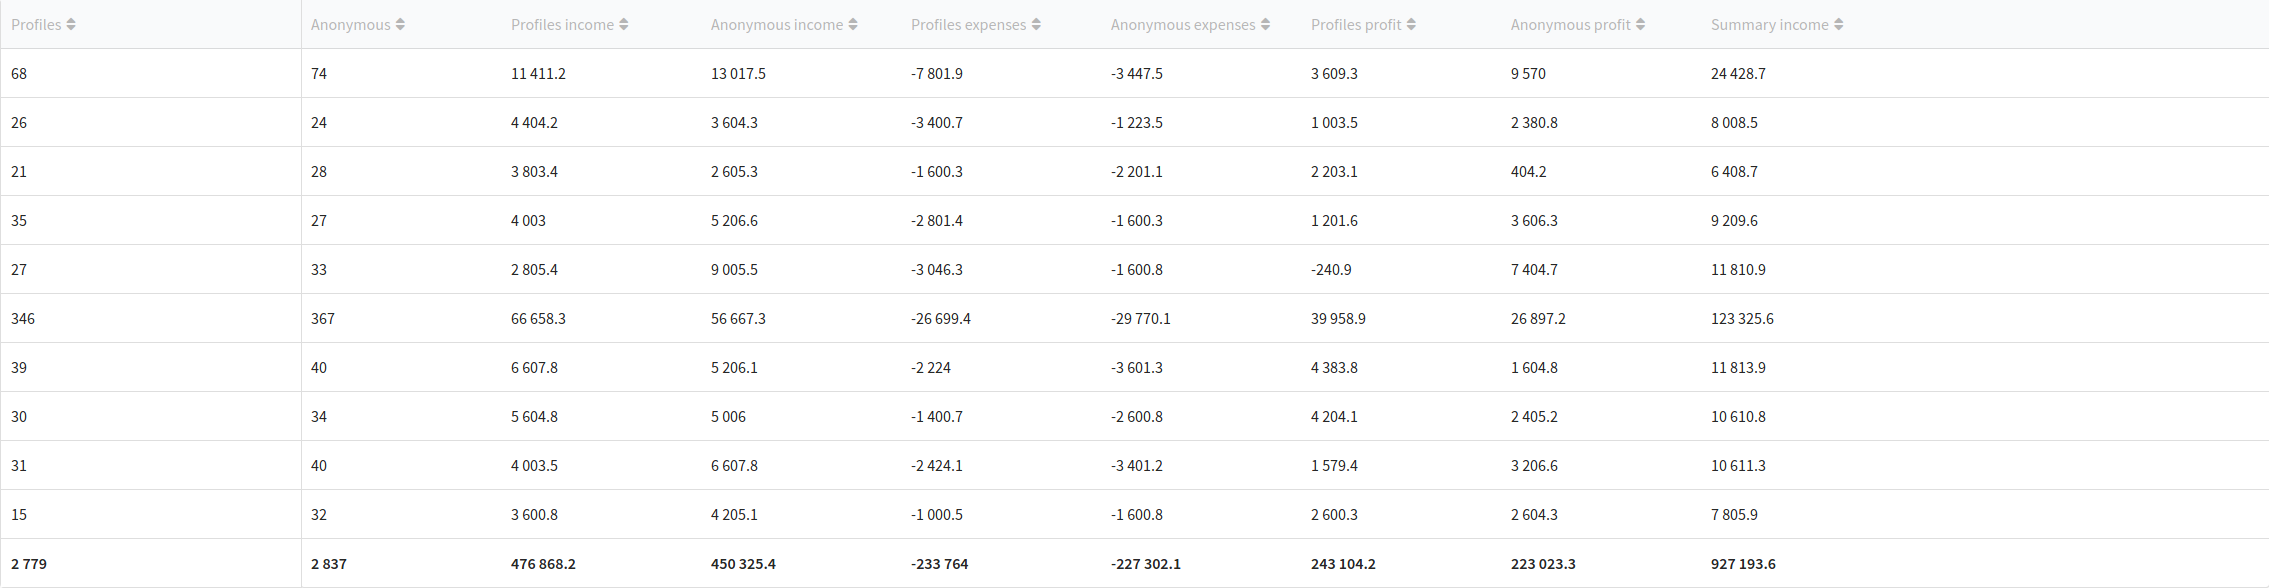Click the Anonymous profit cell 9 570

[x=1528, y=74]
